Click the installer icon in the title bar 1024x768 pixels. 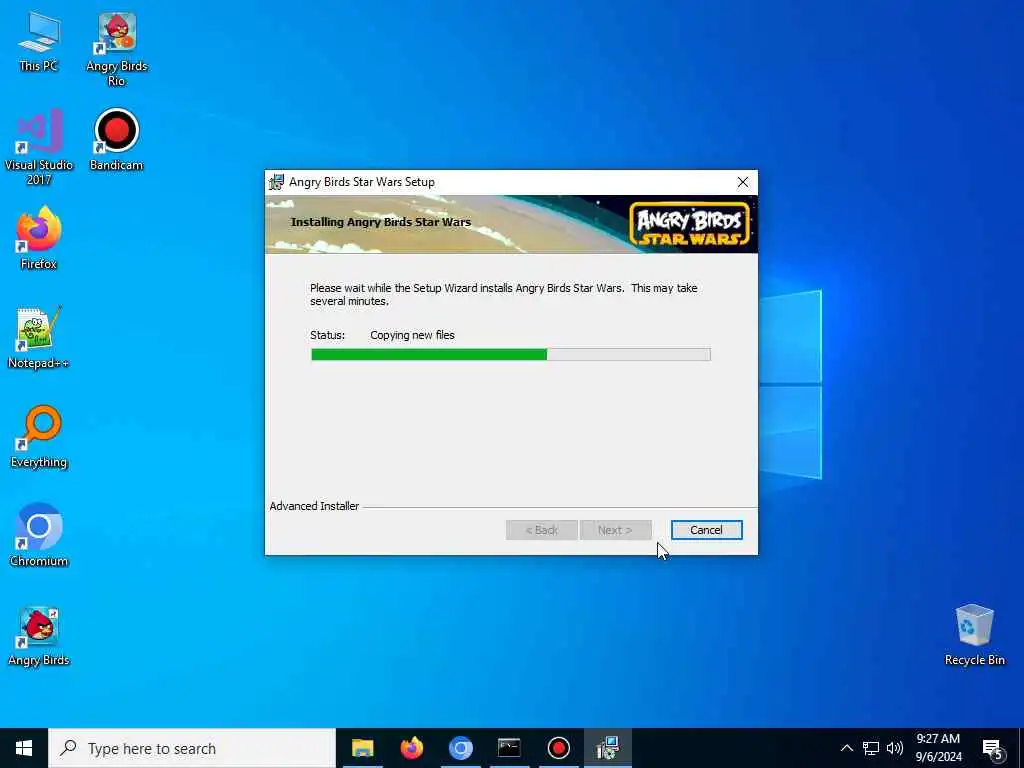(277, 182)
